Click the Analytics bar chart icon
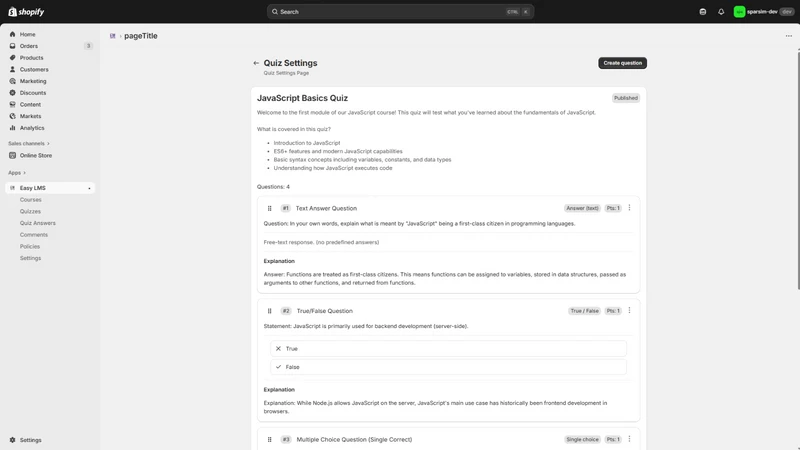800x450 pixels. [12, 128]
